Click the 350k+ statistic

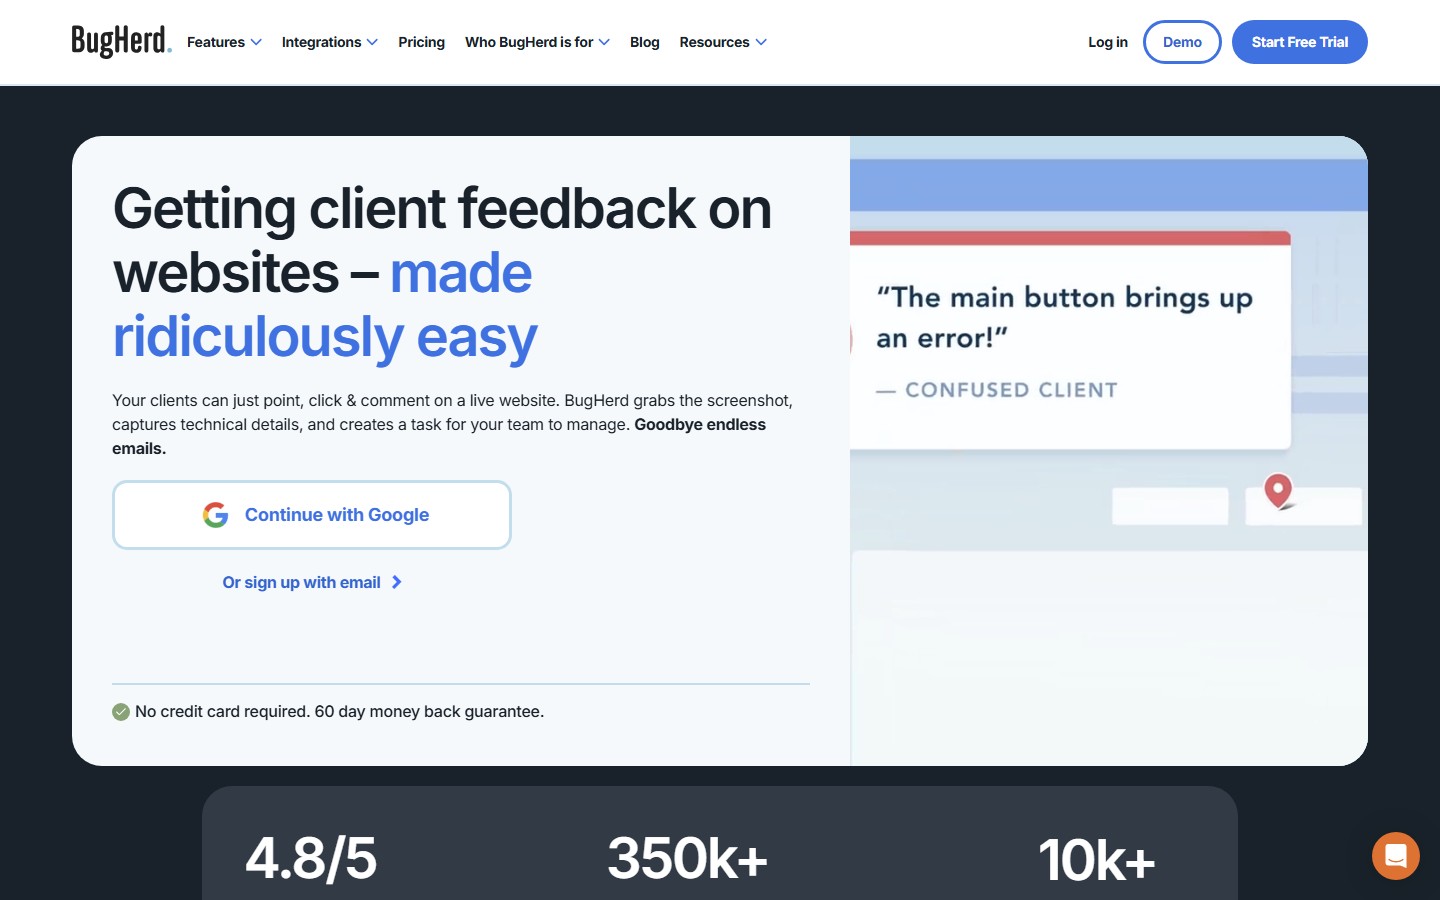pos(688,858)
